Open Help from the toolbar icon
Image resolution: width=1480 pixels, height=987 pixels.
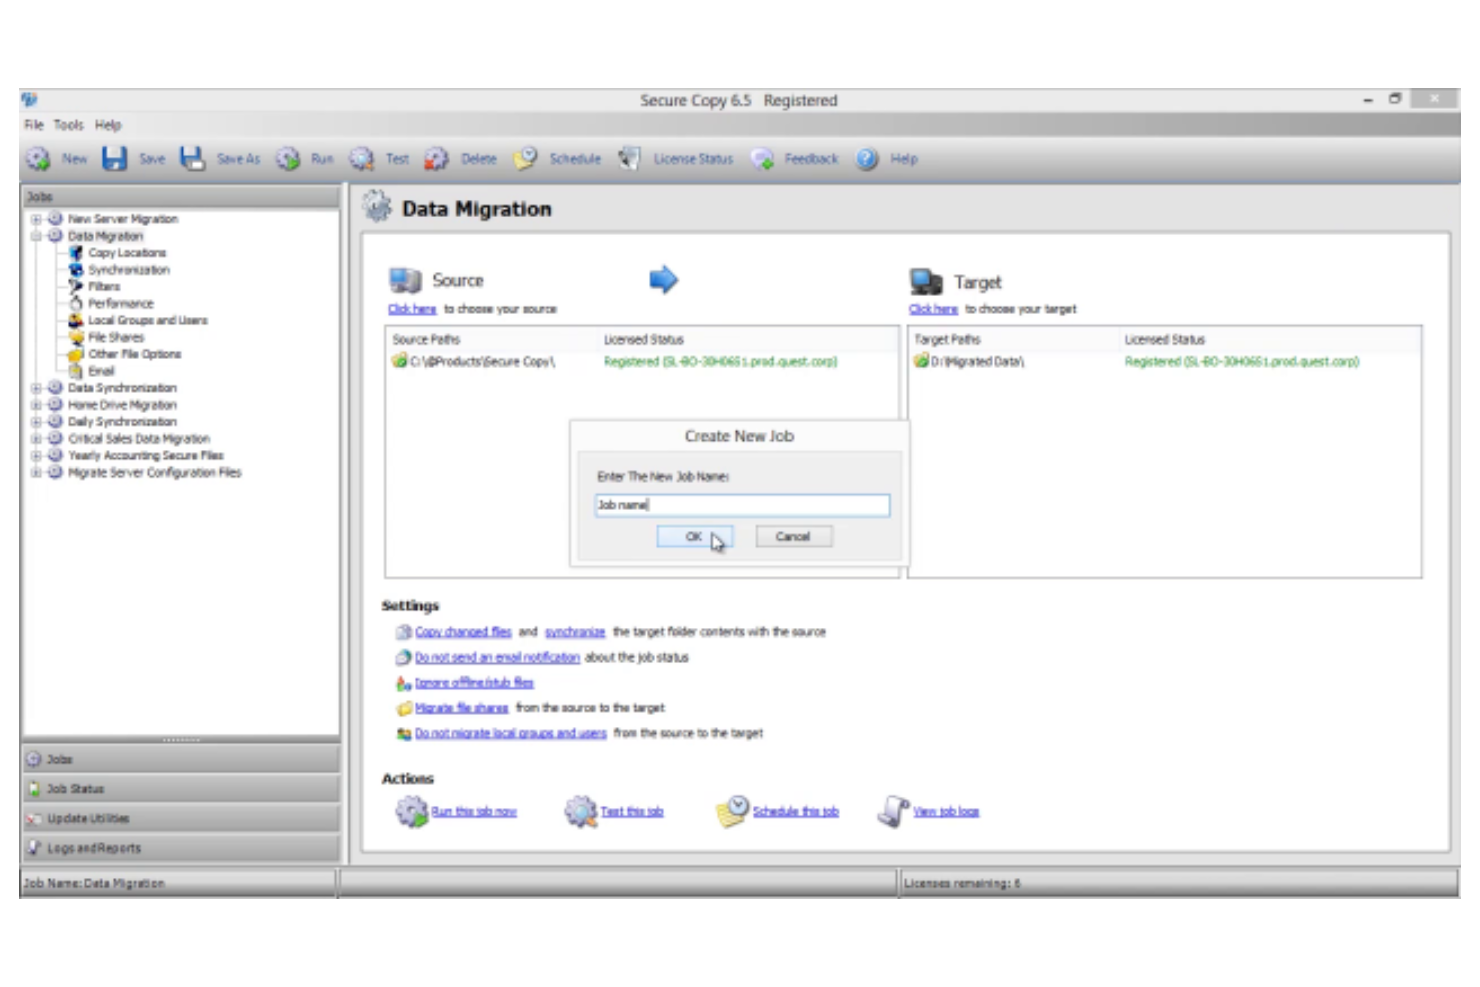point(867,159)
